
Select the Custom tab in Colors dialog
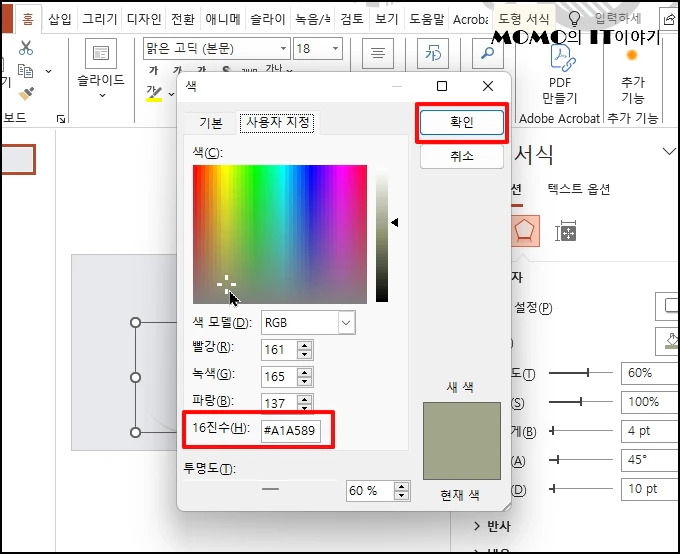point(277,122)
